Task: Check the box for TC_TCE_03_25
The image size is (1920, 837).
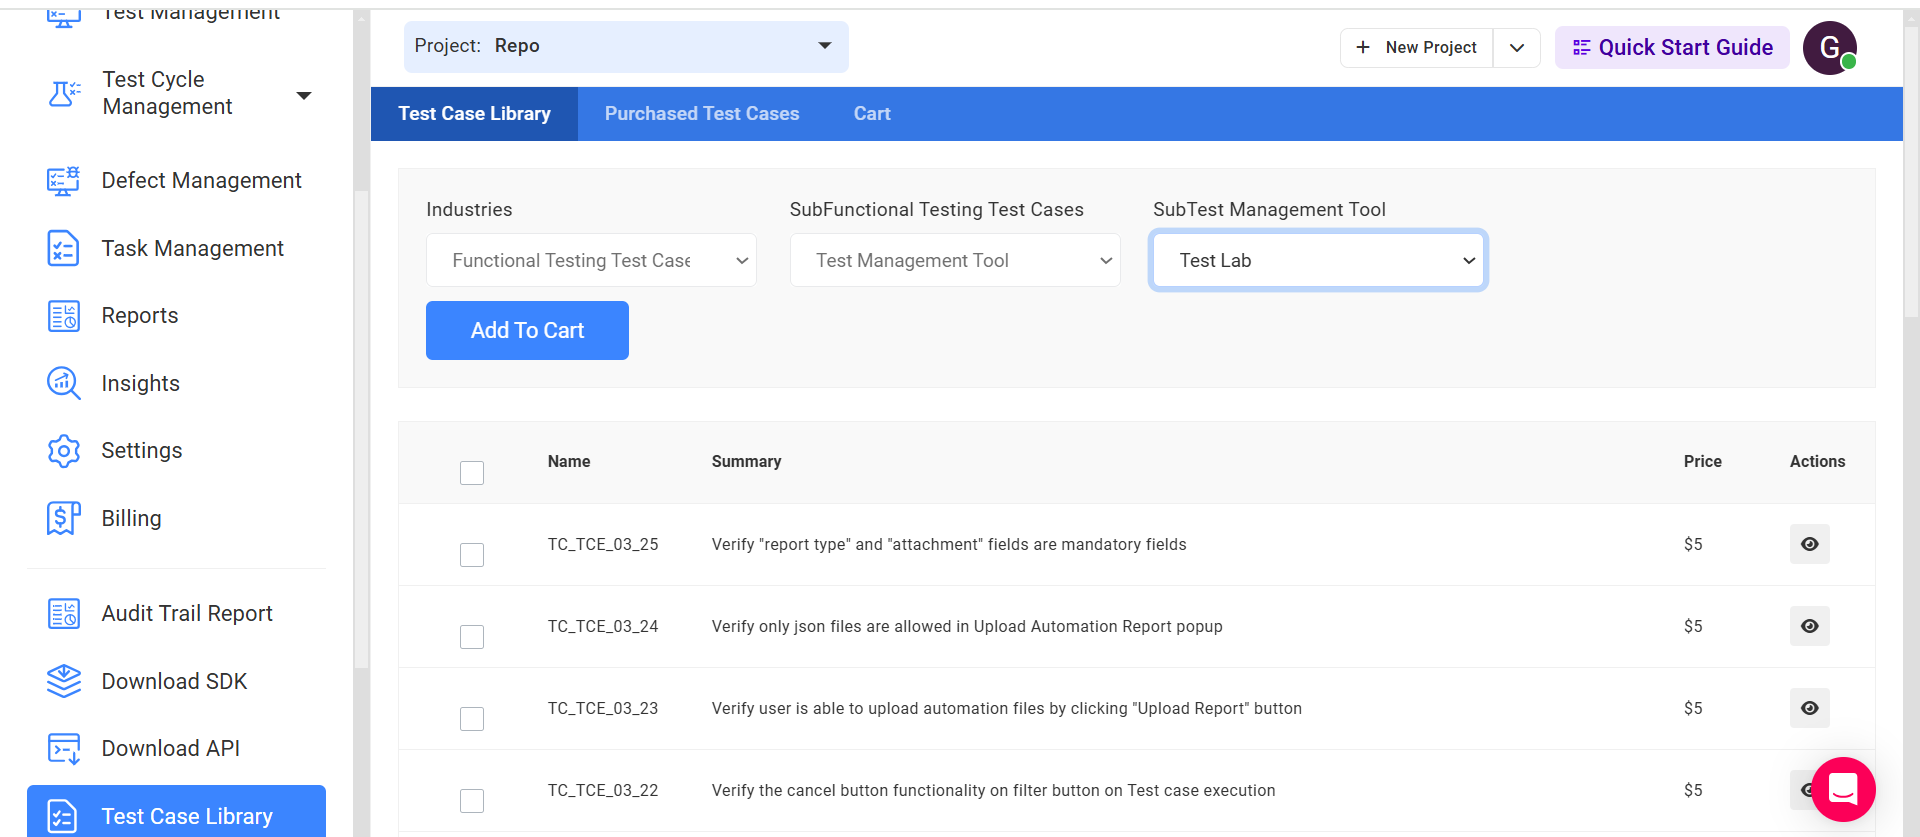Action: [472, 555]
